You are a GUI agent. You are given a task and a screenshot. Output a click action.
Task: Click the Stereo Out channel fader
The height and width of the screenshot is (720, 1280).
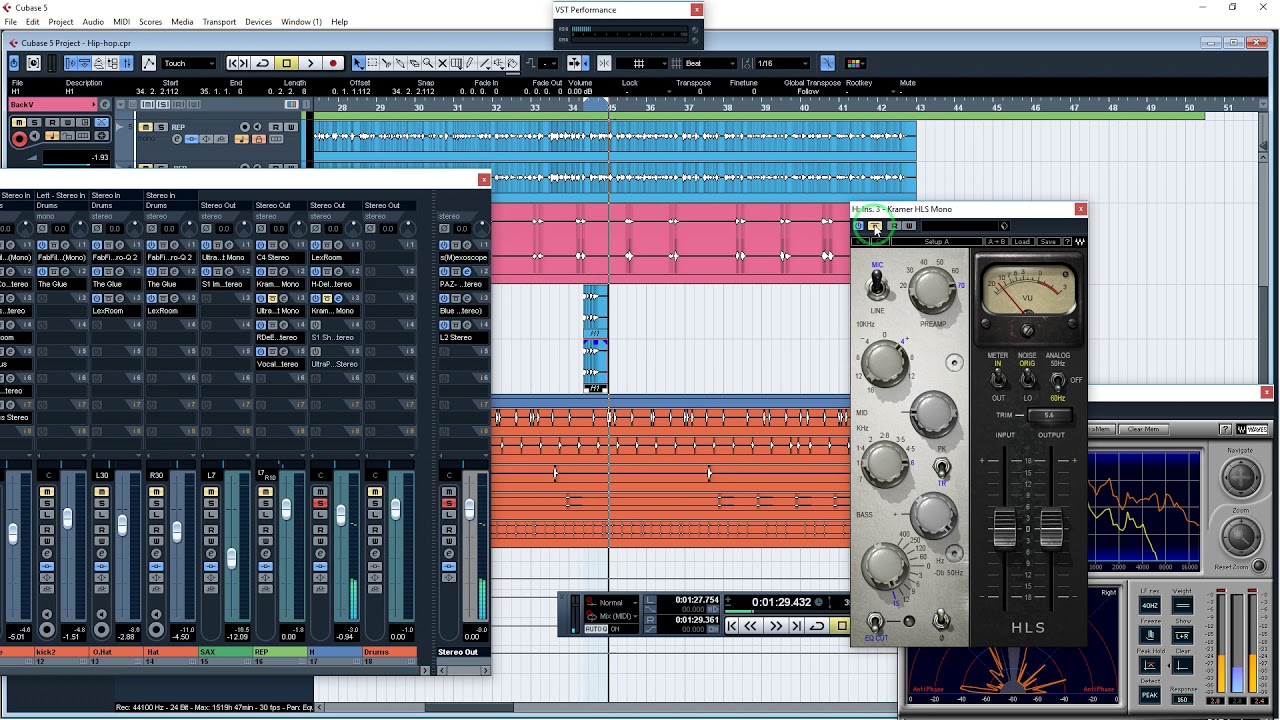pos(469,508)
